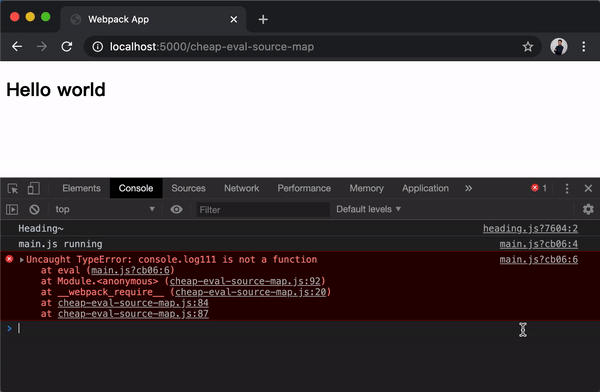600x392 pixels.
Task: Open the cheap-eval-source-map.js:87 link
Action: [133, 314]
